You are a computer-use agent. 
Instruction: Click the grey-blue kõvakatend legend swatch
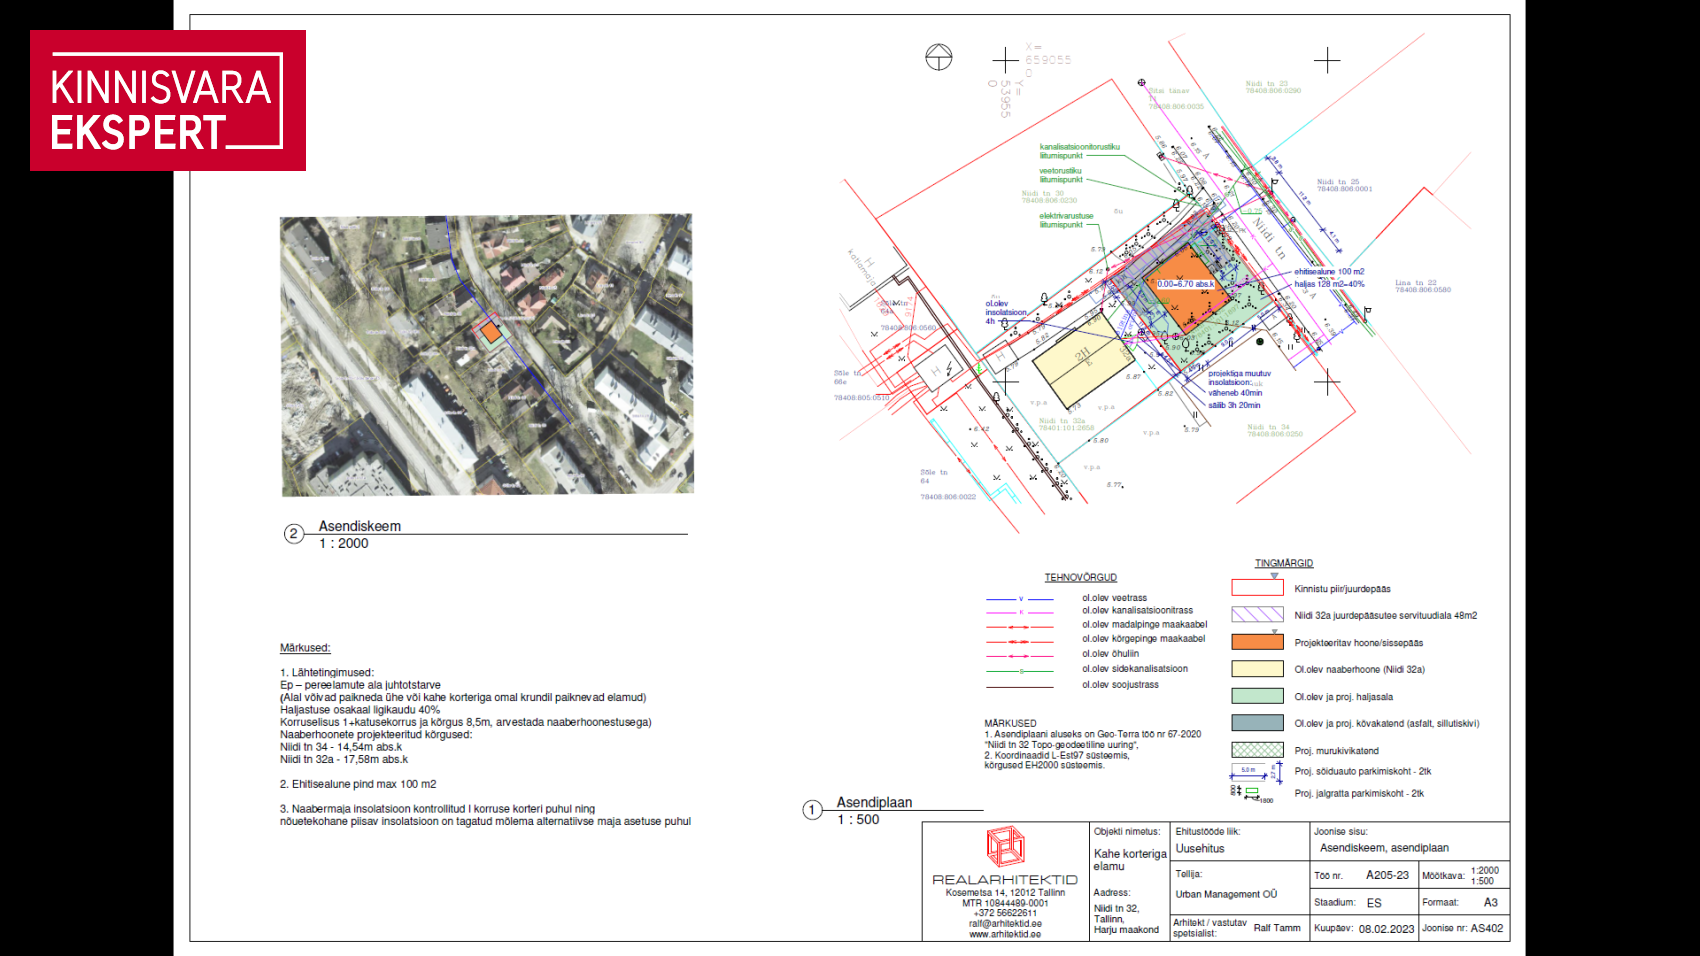(1257, 723)
